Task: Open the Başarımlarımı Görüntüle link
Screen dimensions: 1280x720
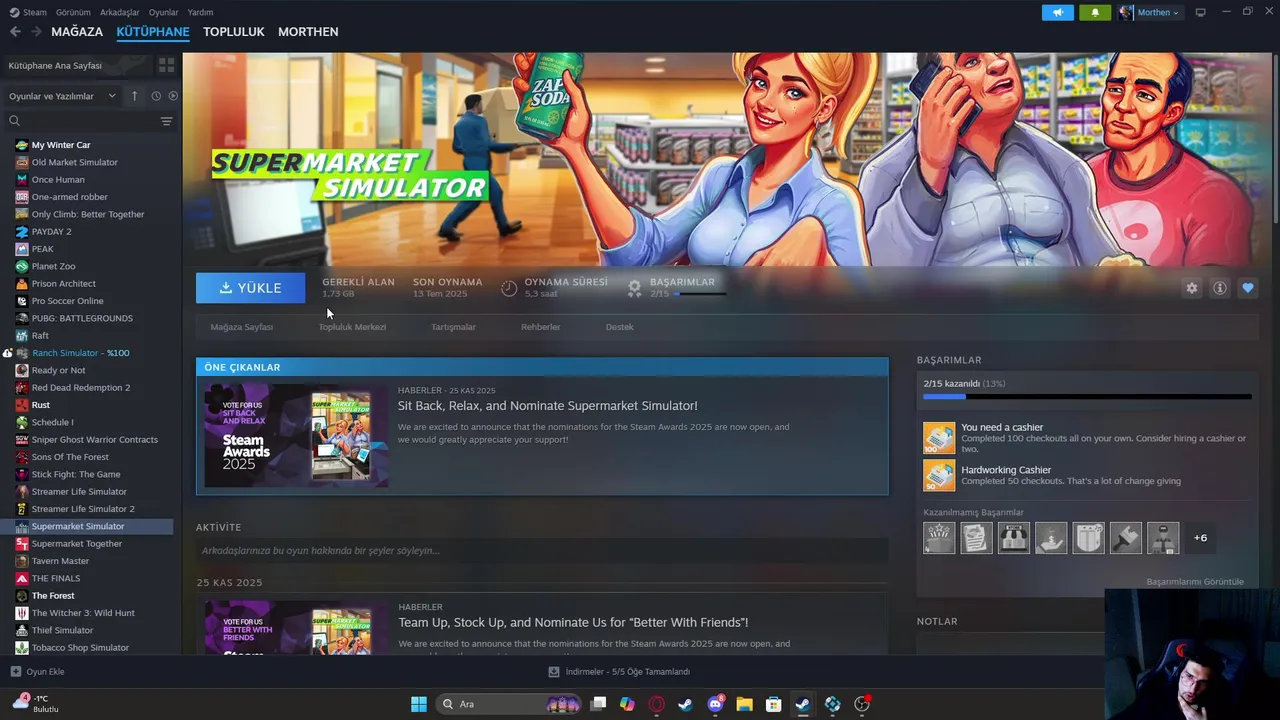Action: pos(1195,582)
